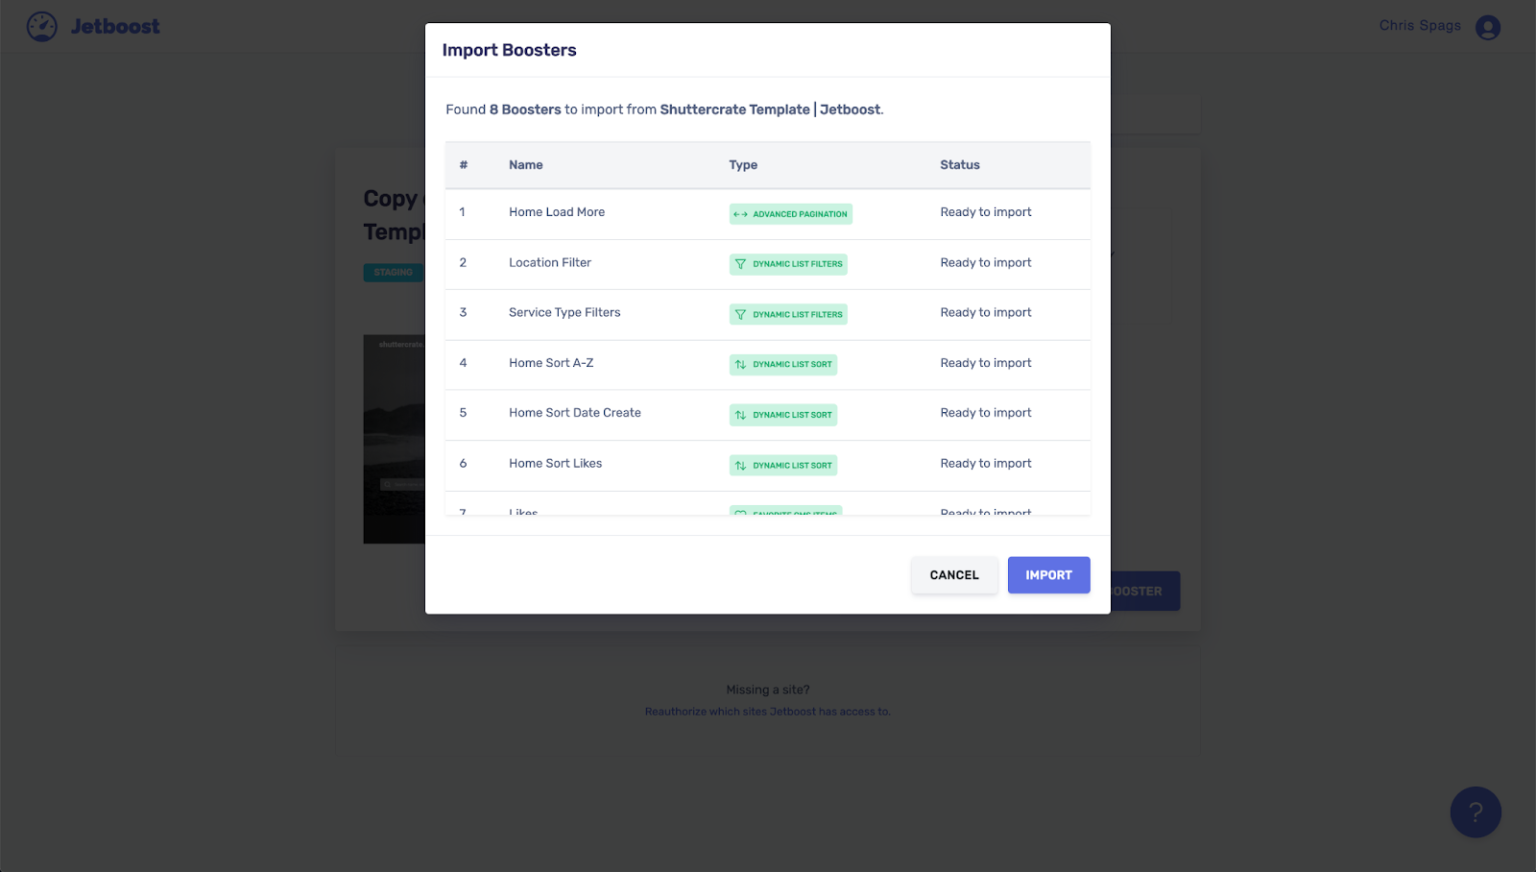Click the heart icon on the Likes row badge
1536x872 pixels.
click(740, 512)
